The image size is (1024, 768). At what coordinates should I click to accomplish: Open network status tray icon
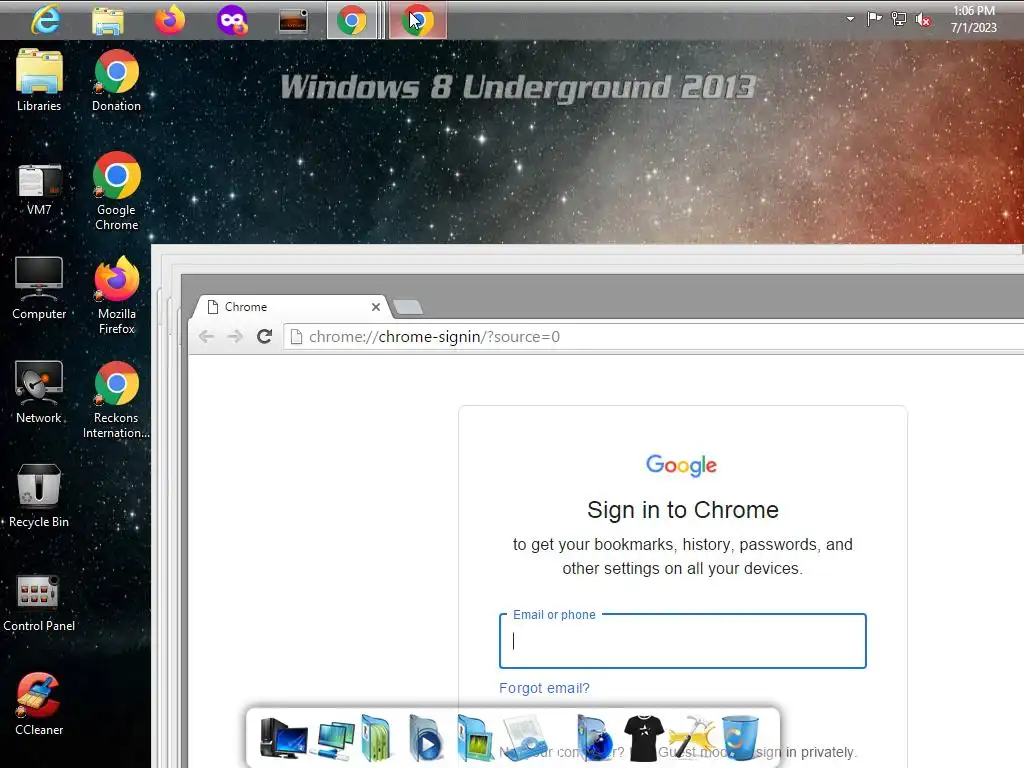tap(899, 19)
